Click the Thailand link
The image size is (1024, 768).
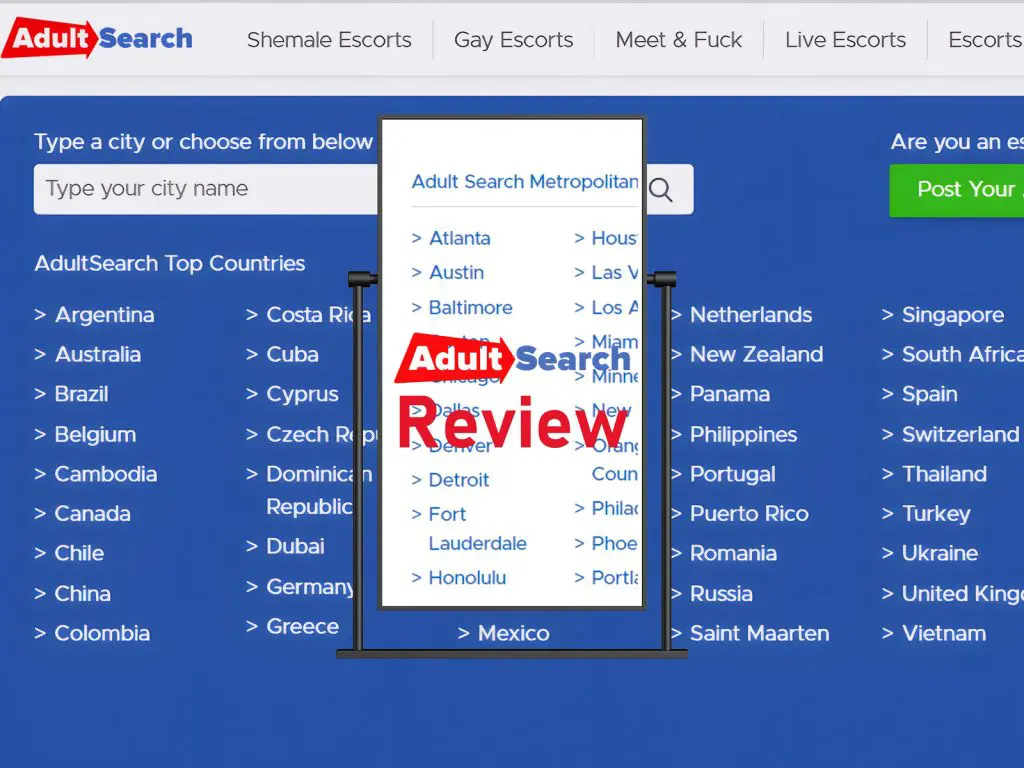coord(944,474)
